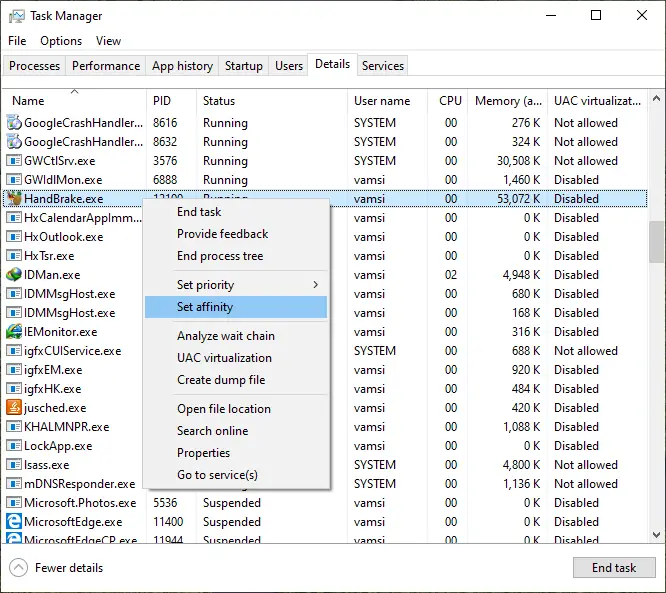Choose End task in context menu
The height and width of the screenshot is (593, 666).
236,212
